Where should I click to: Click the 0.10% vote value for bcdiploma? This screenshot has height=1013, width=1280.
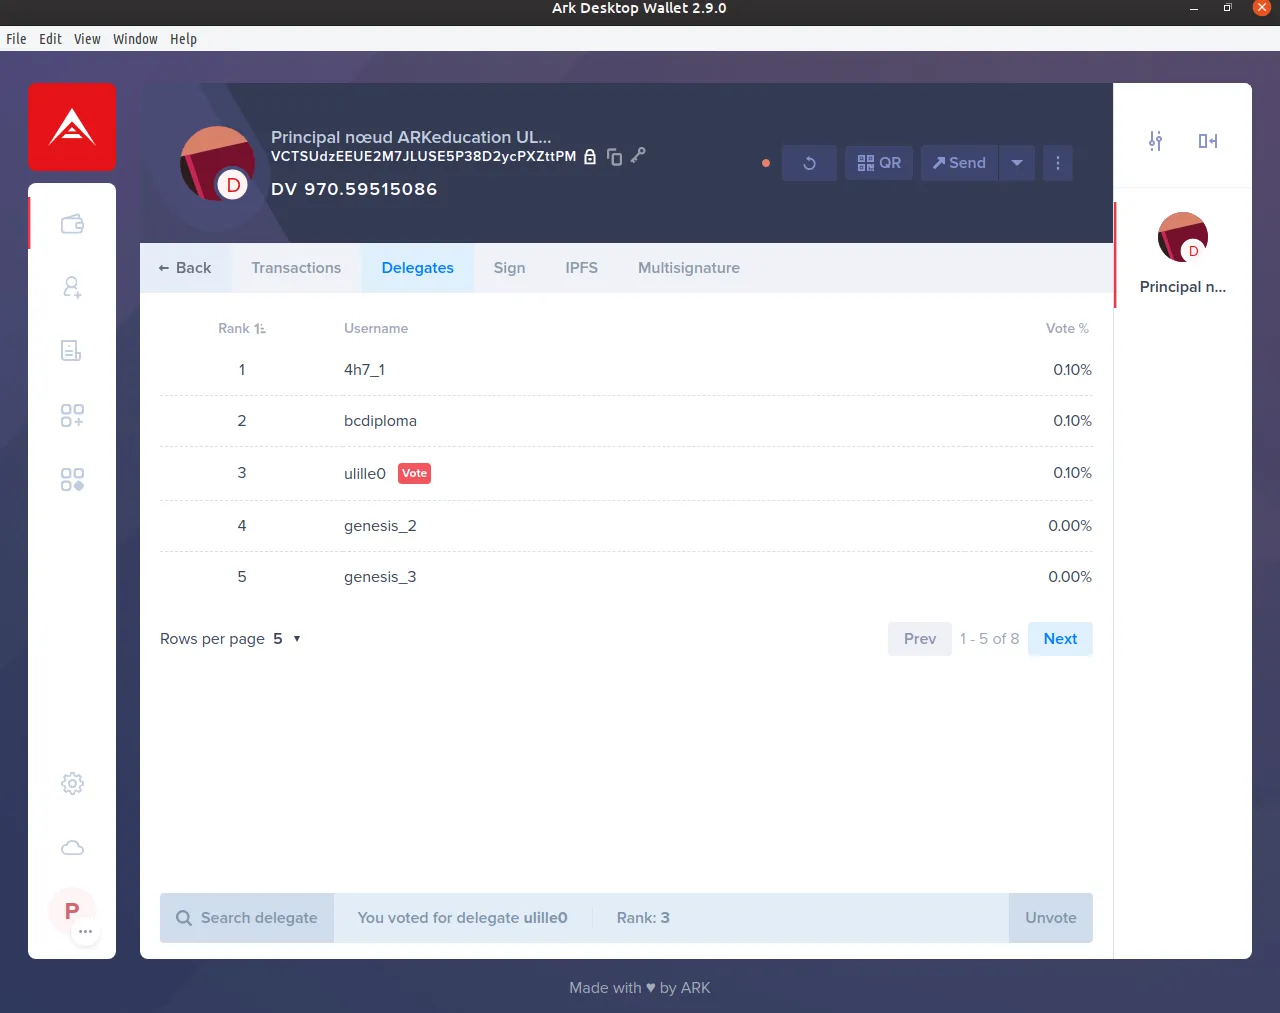click(1072, 421)
